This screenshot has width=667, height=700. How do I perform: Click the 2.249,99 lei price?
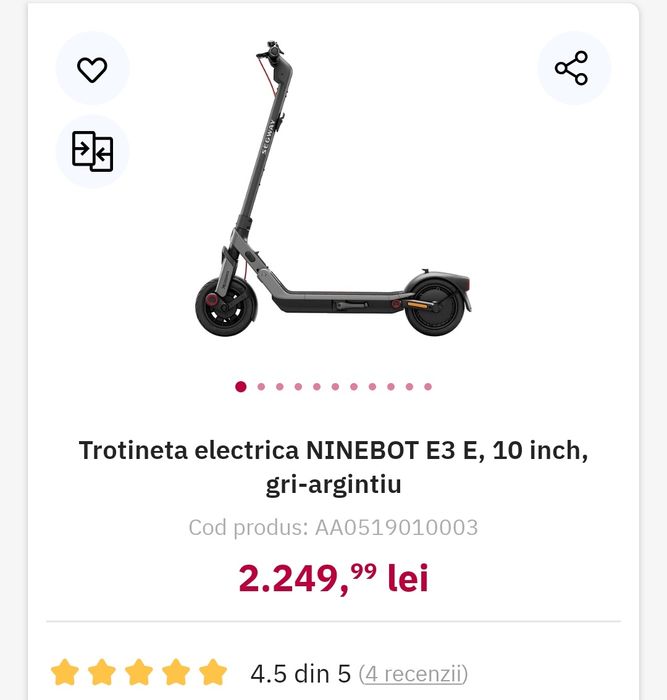pos(333,577)
